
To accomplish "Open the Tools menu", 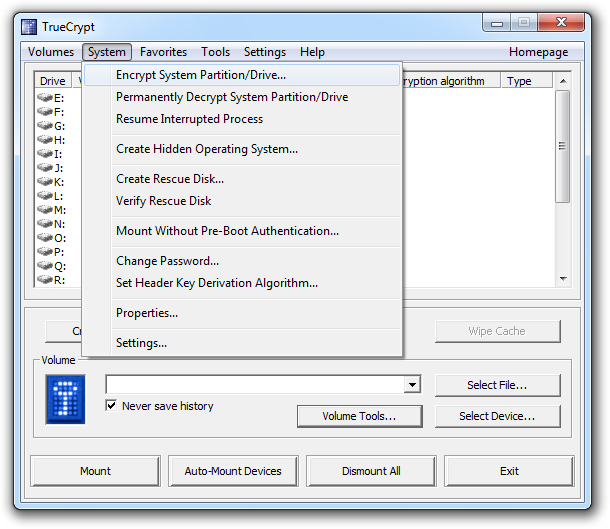I will (x=216, y=52).
